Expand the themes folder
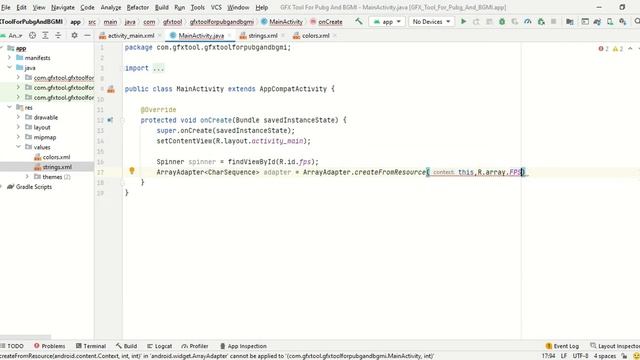 tap(27, 177)
